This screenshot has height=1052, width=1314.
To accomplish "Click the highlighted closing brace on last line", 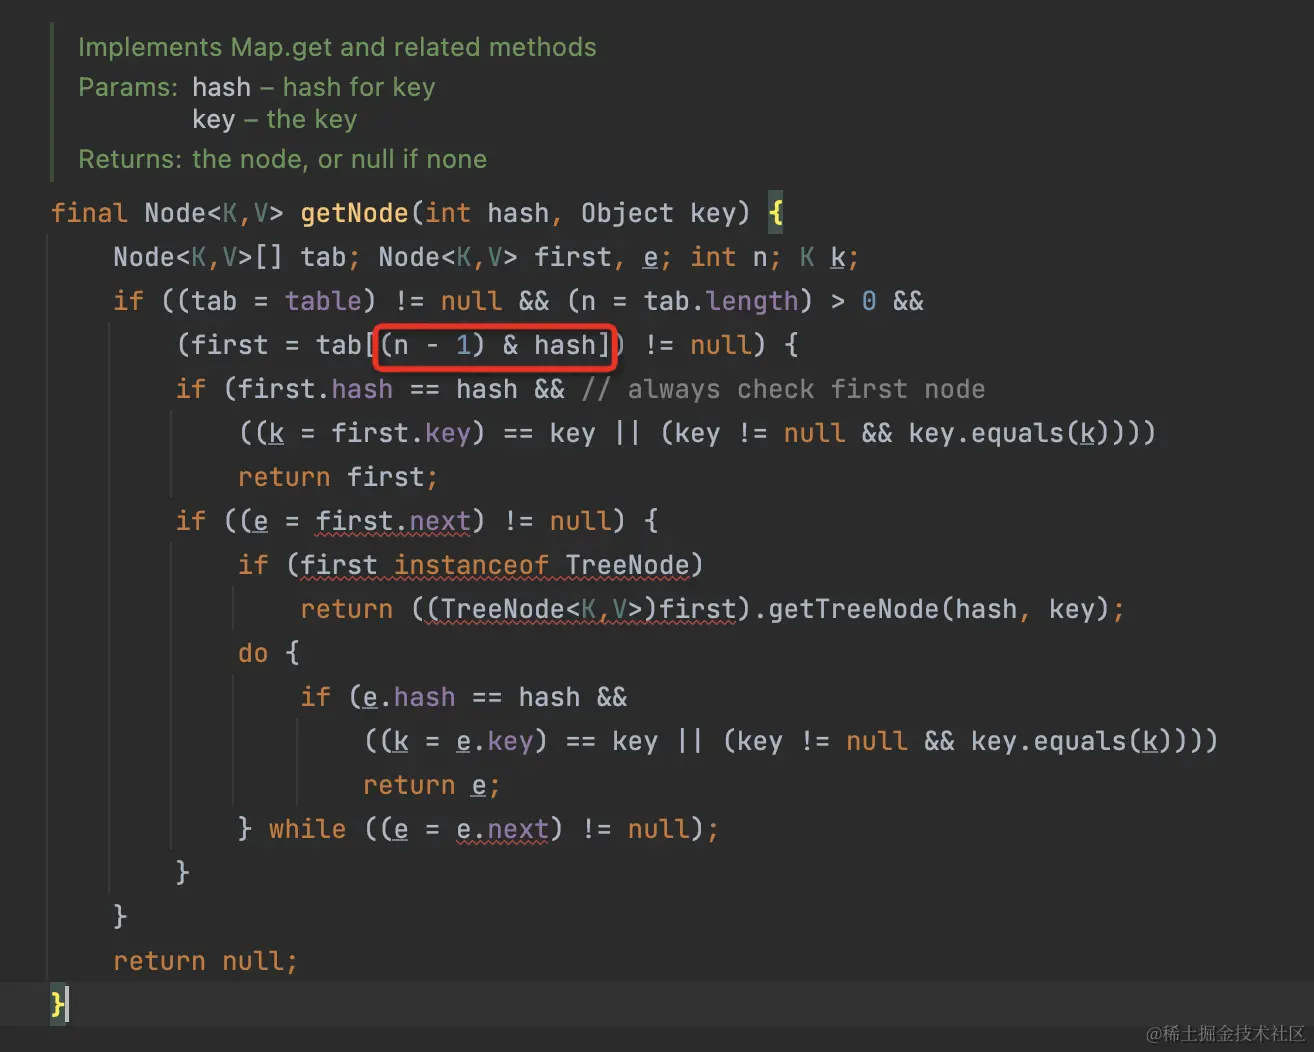I will click(x=58, y=1004).
